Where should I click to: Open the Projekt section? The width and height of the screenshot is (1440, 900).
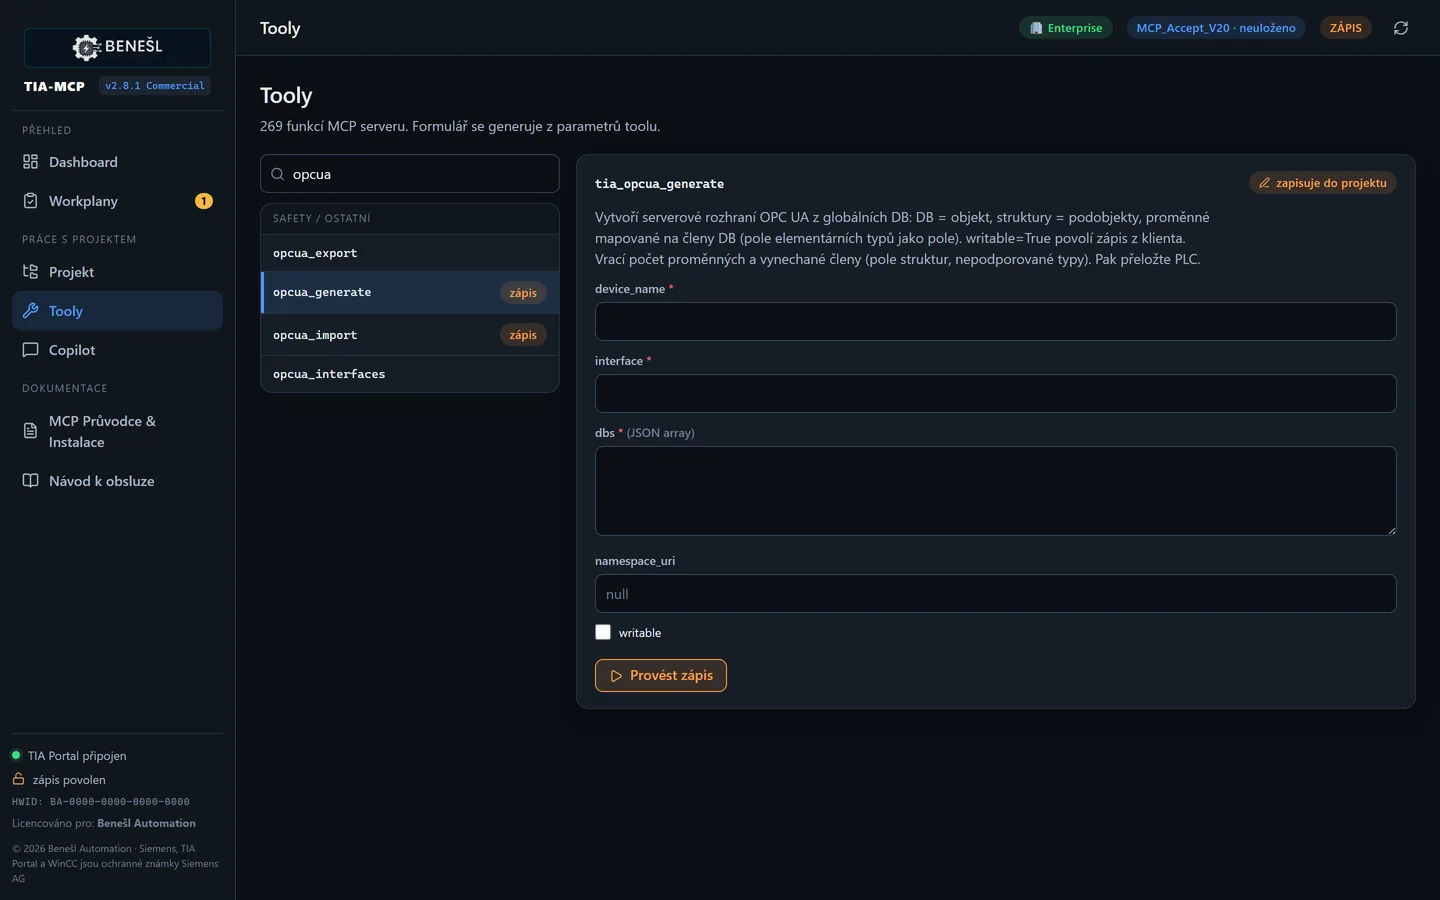click(117, 272)
